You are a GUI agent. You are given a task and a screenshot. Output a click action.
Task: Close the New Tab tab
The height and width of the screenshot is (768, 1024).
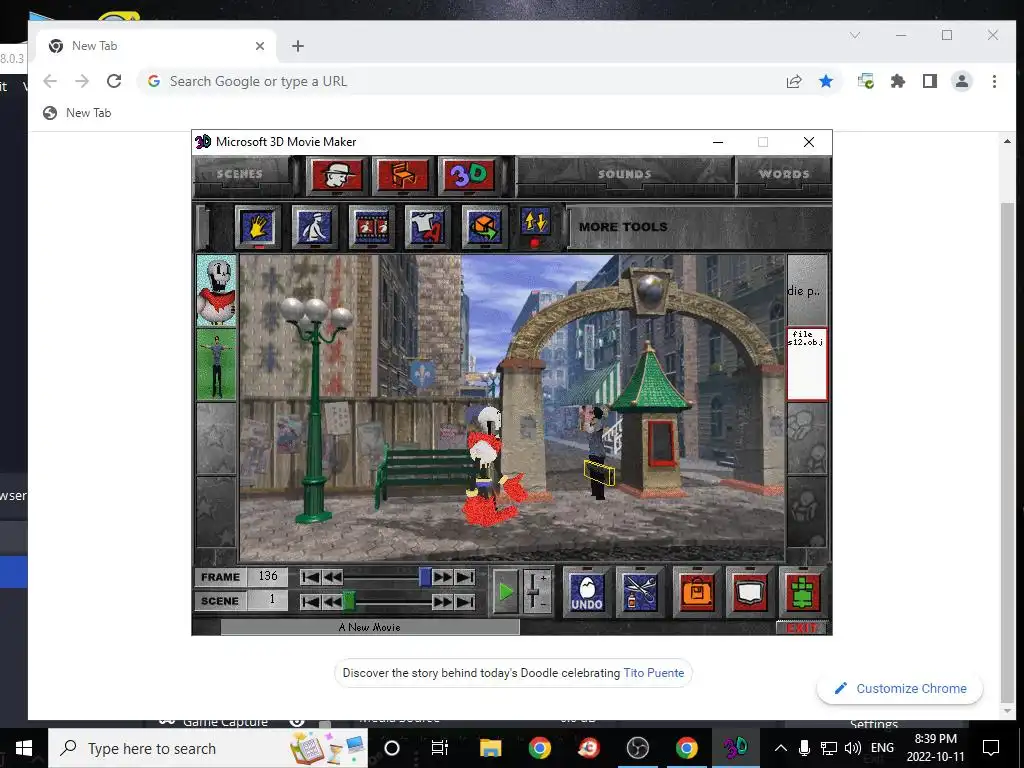tap(260, 46)
